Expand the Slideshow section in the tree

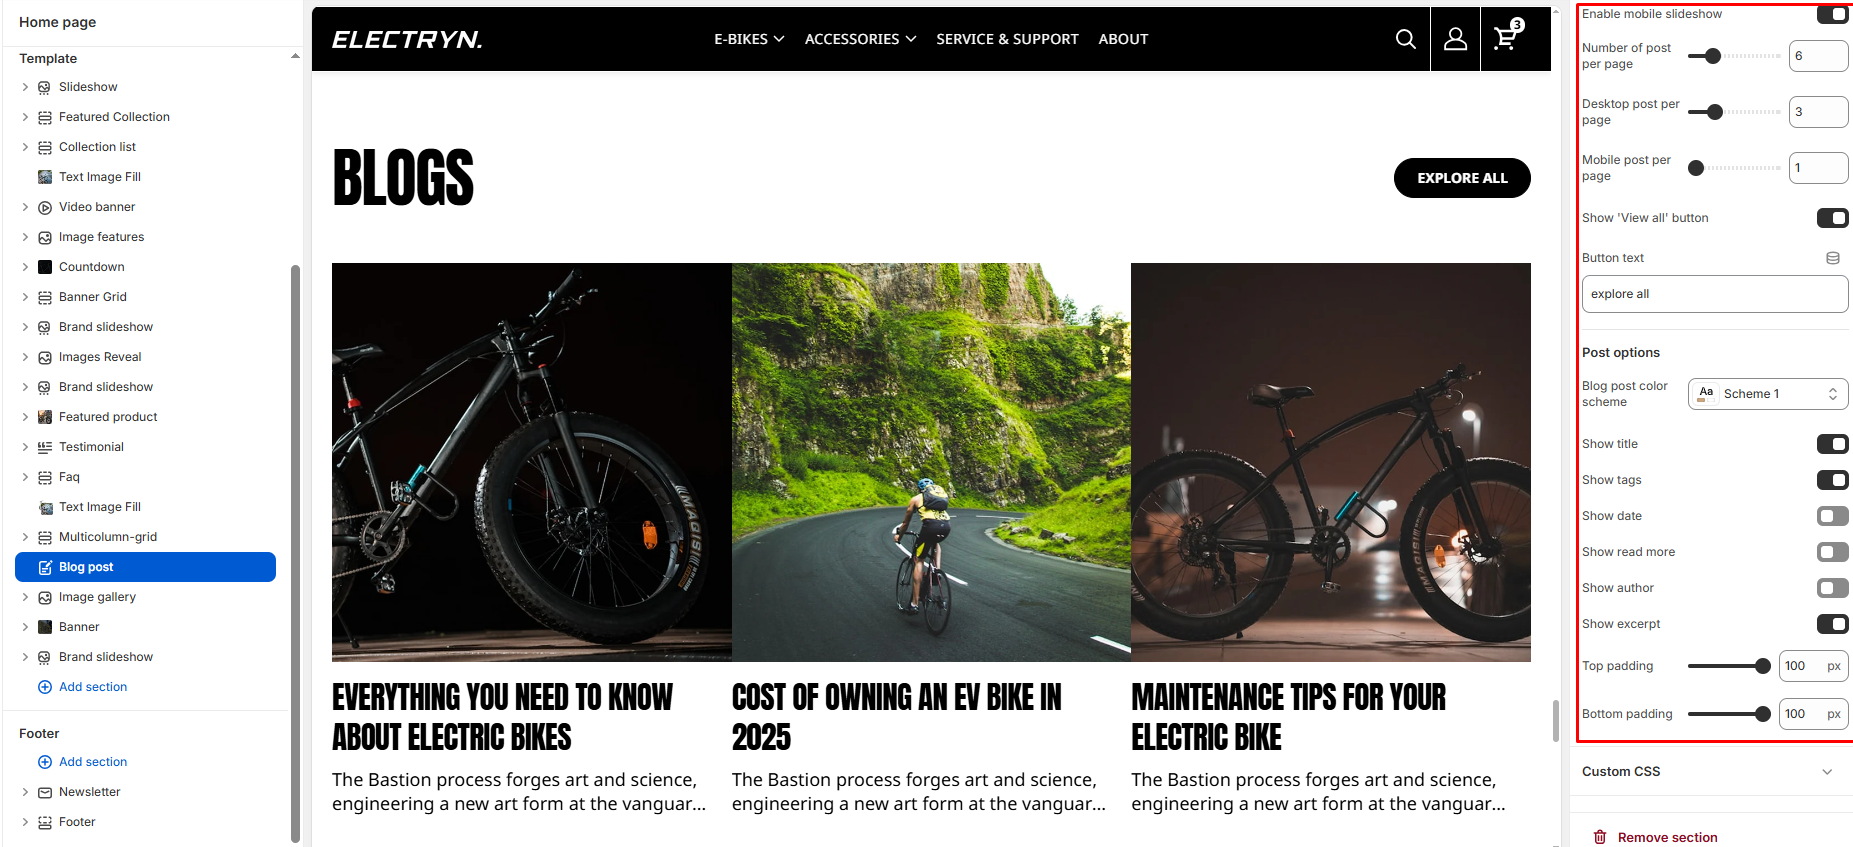[x=25, y=87]
